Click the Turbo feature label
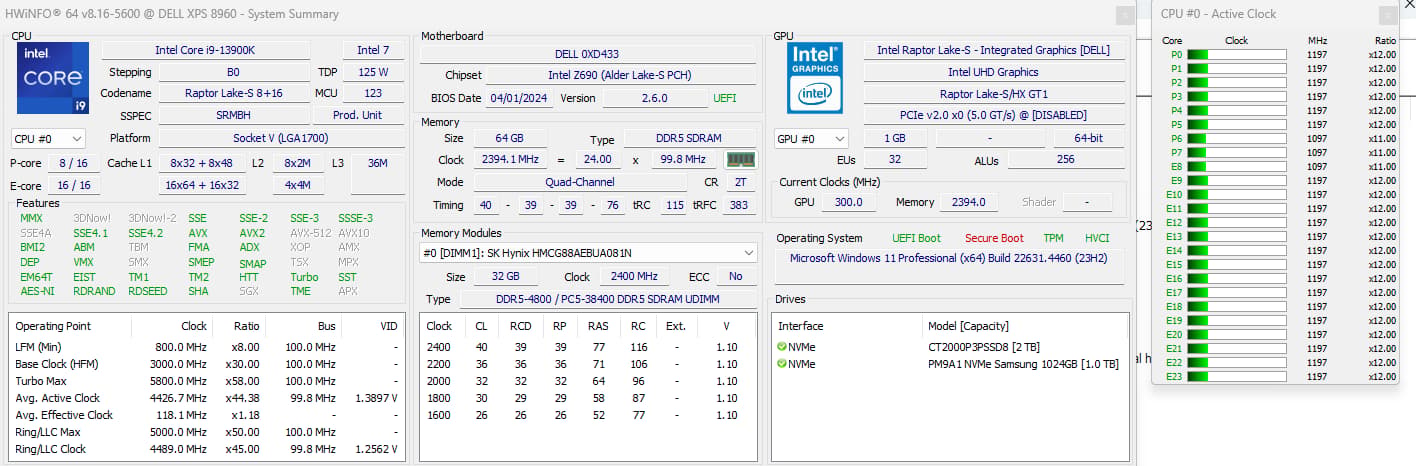 304,277
